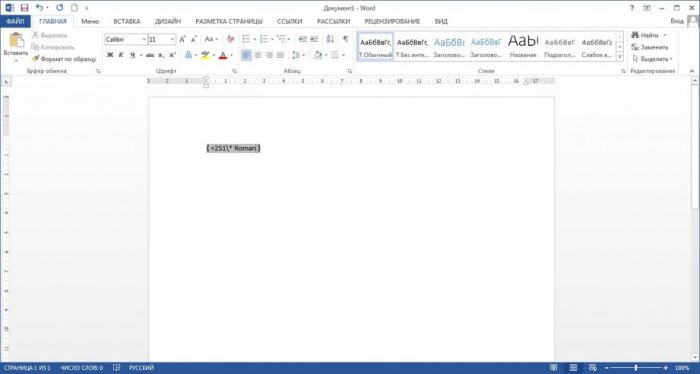Open the font size dropdown (11)

click(172, 39)
